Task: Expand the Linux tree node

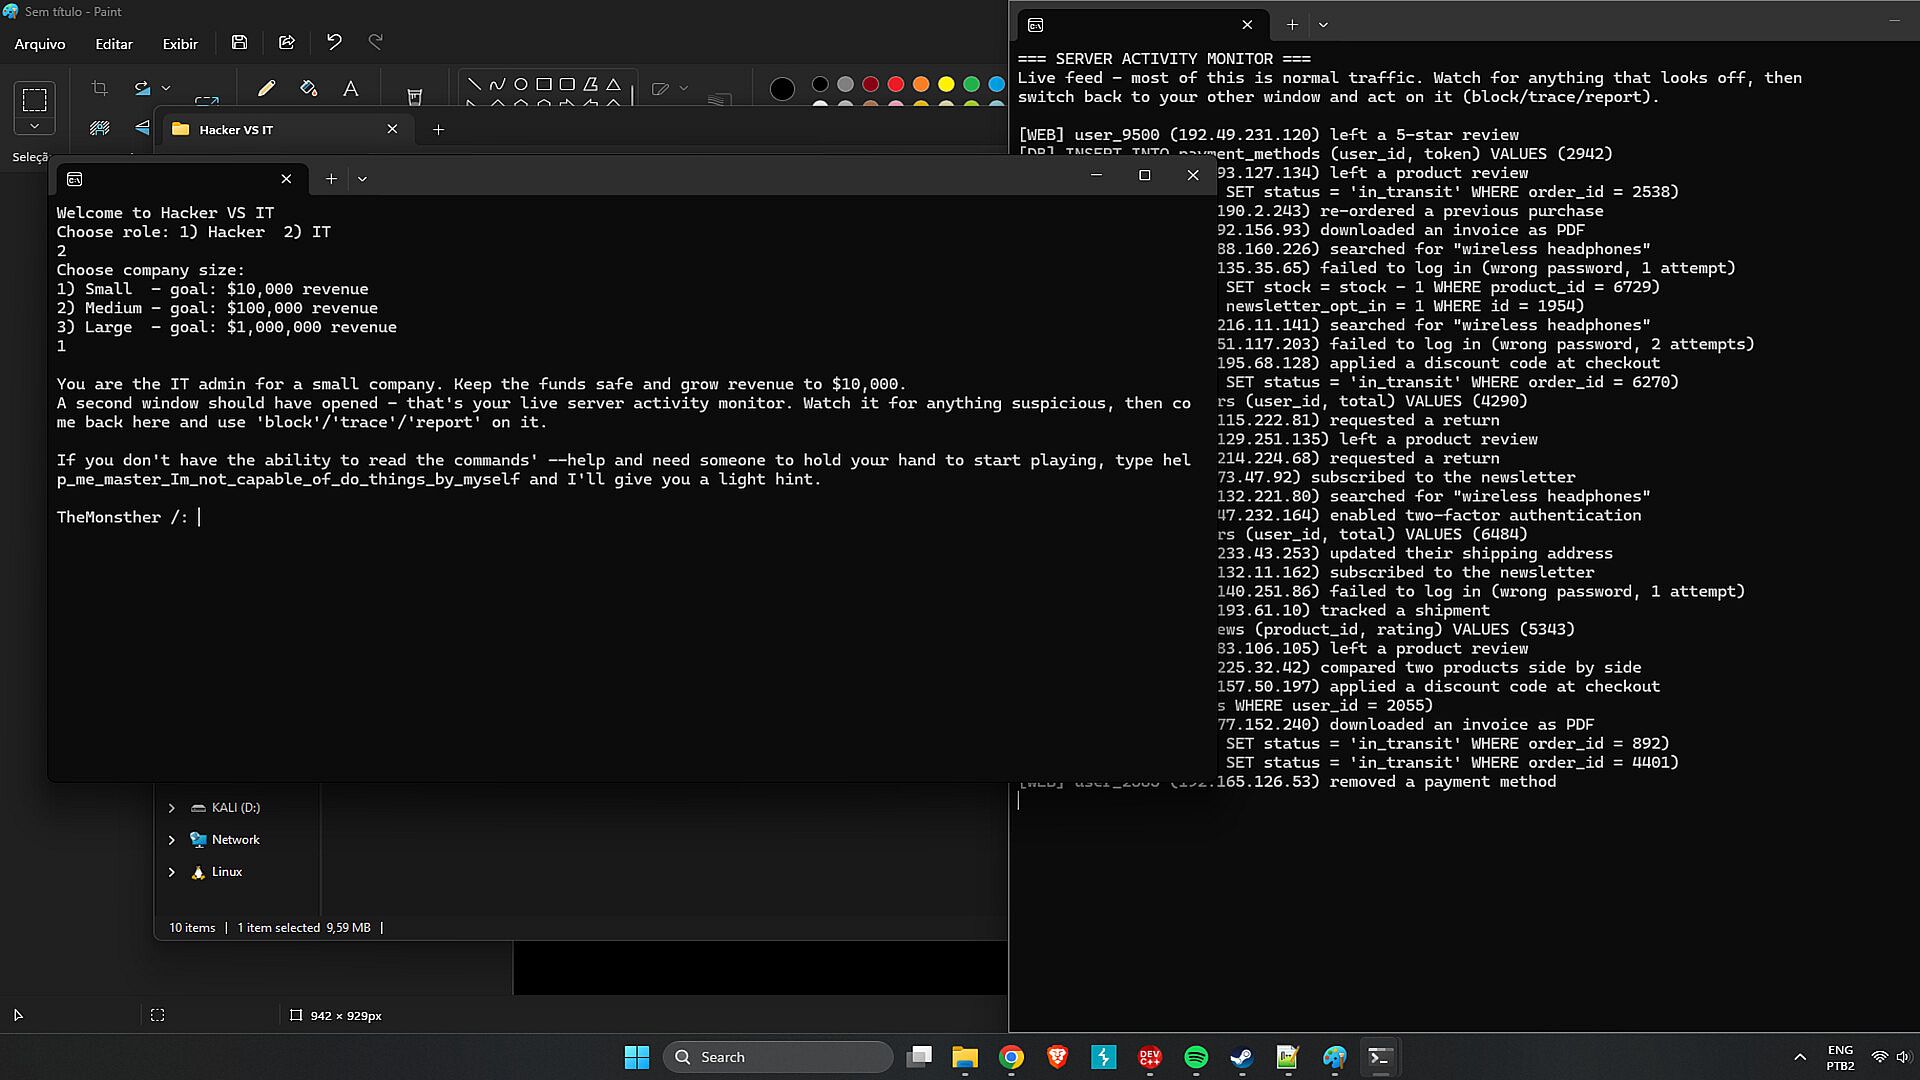Action: click(x=171, y=872)
